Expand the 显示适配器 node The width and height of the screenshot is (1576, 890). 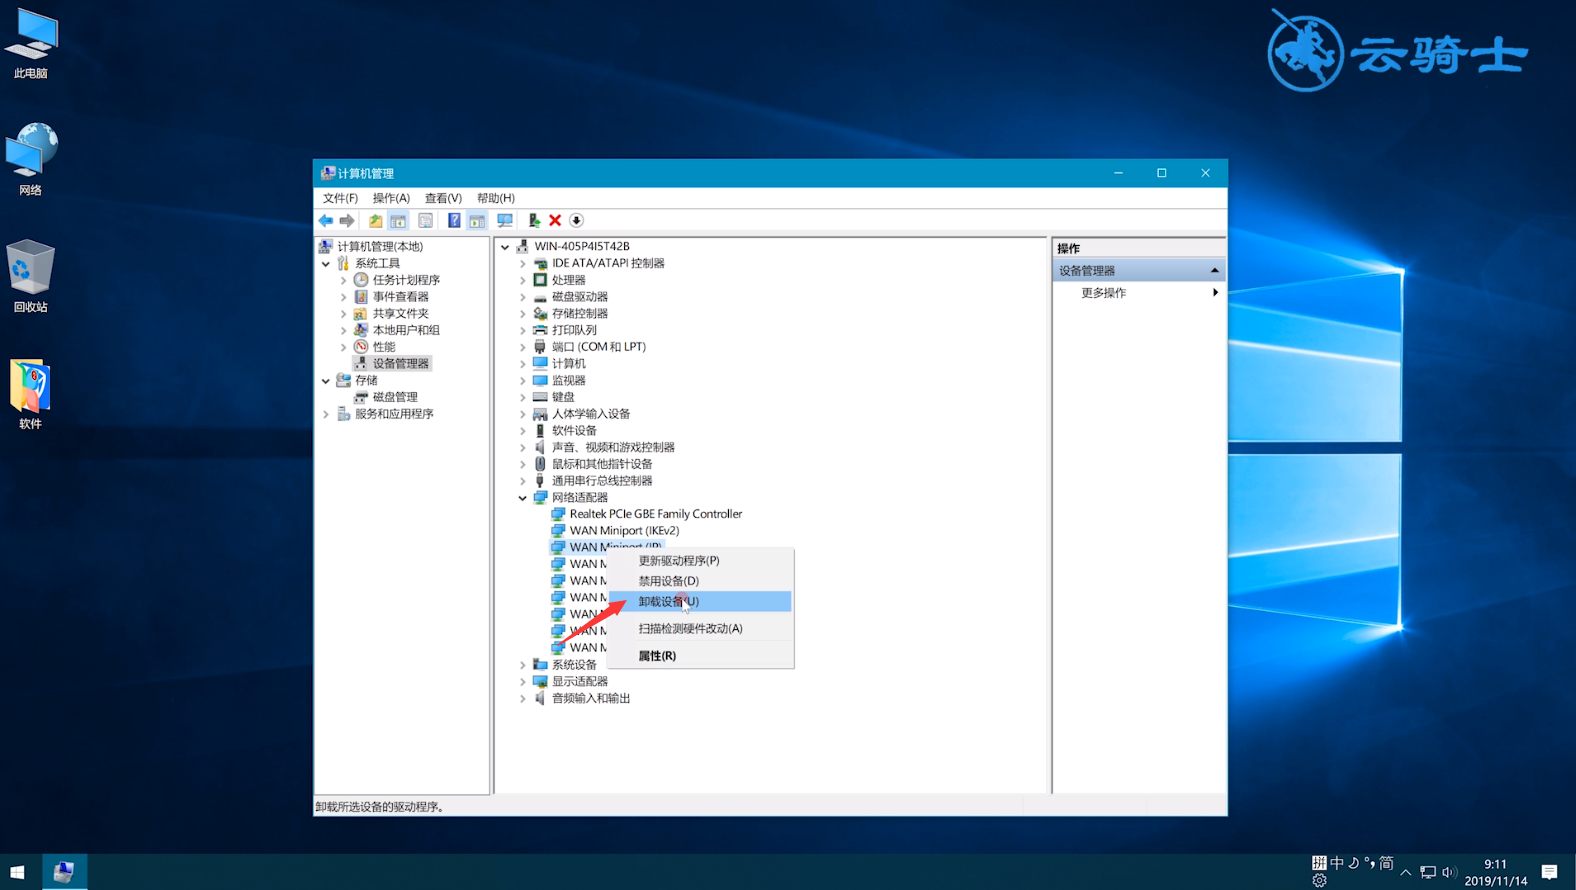pyautogui.click(x=522, y=682)
